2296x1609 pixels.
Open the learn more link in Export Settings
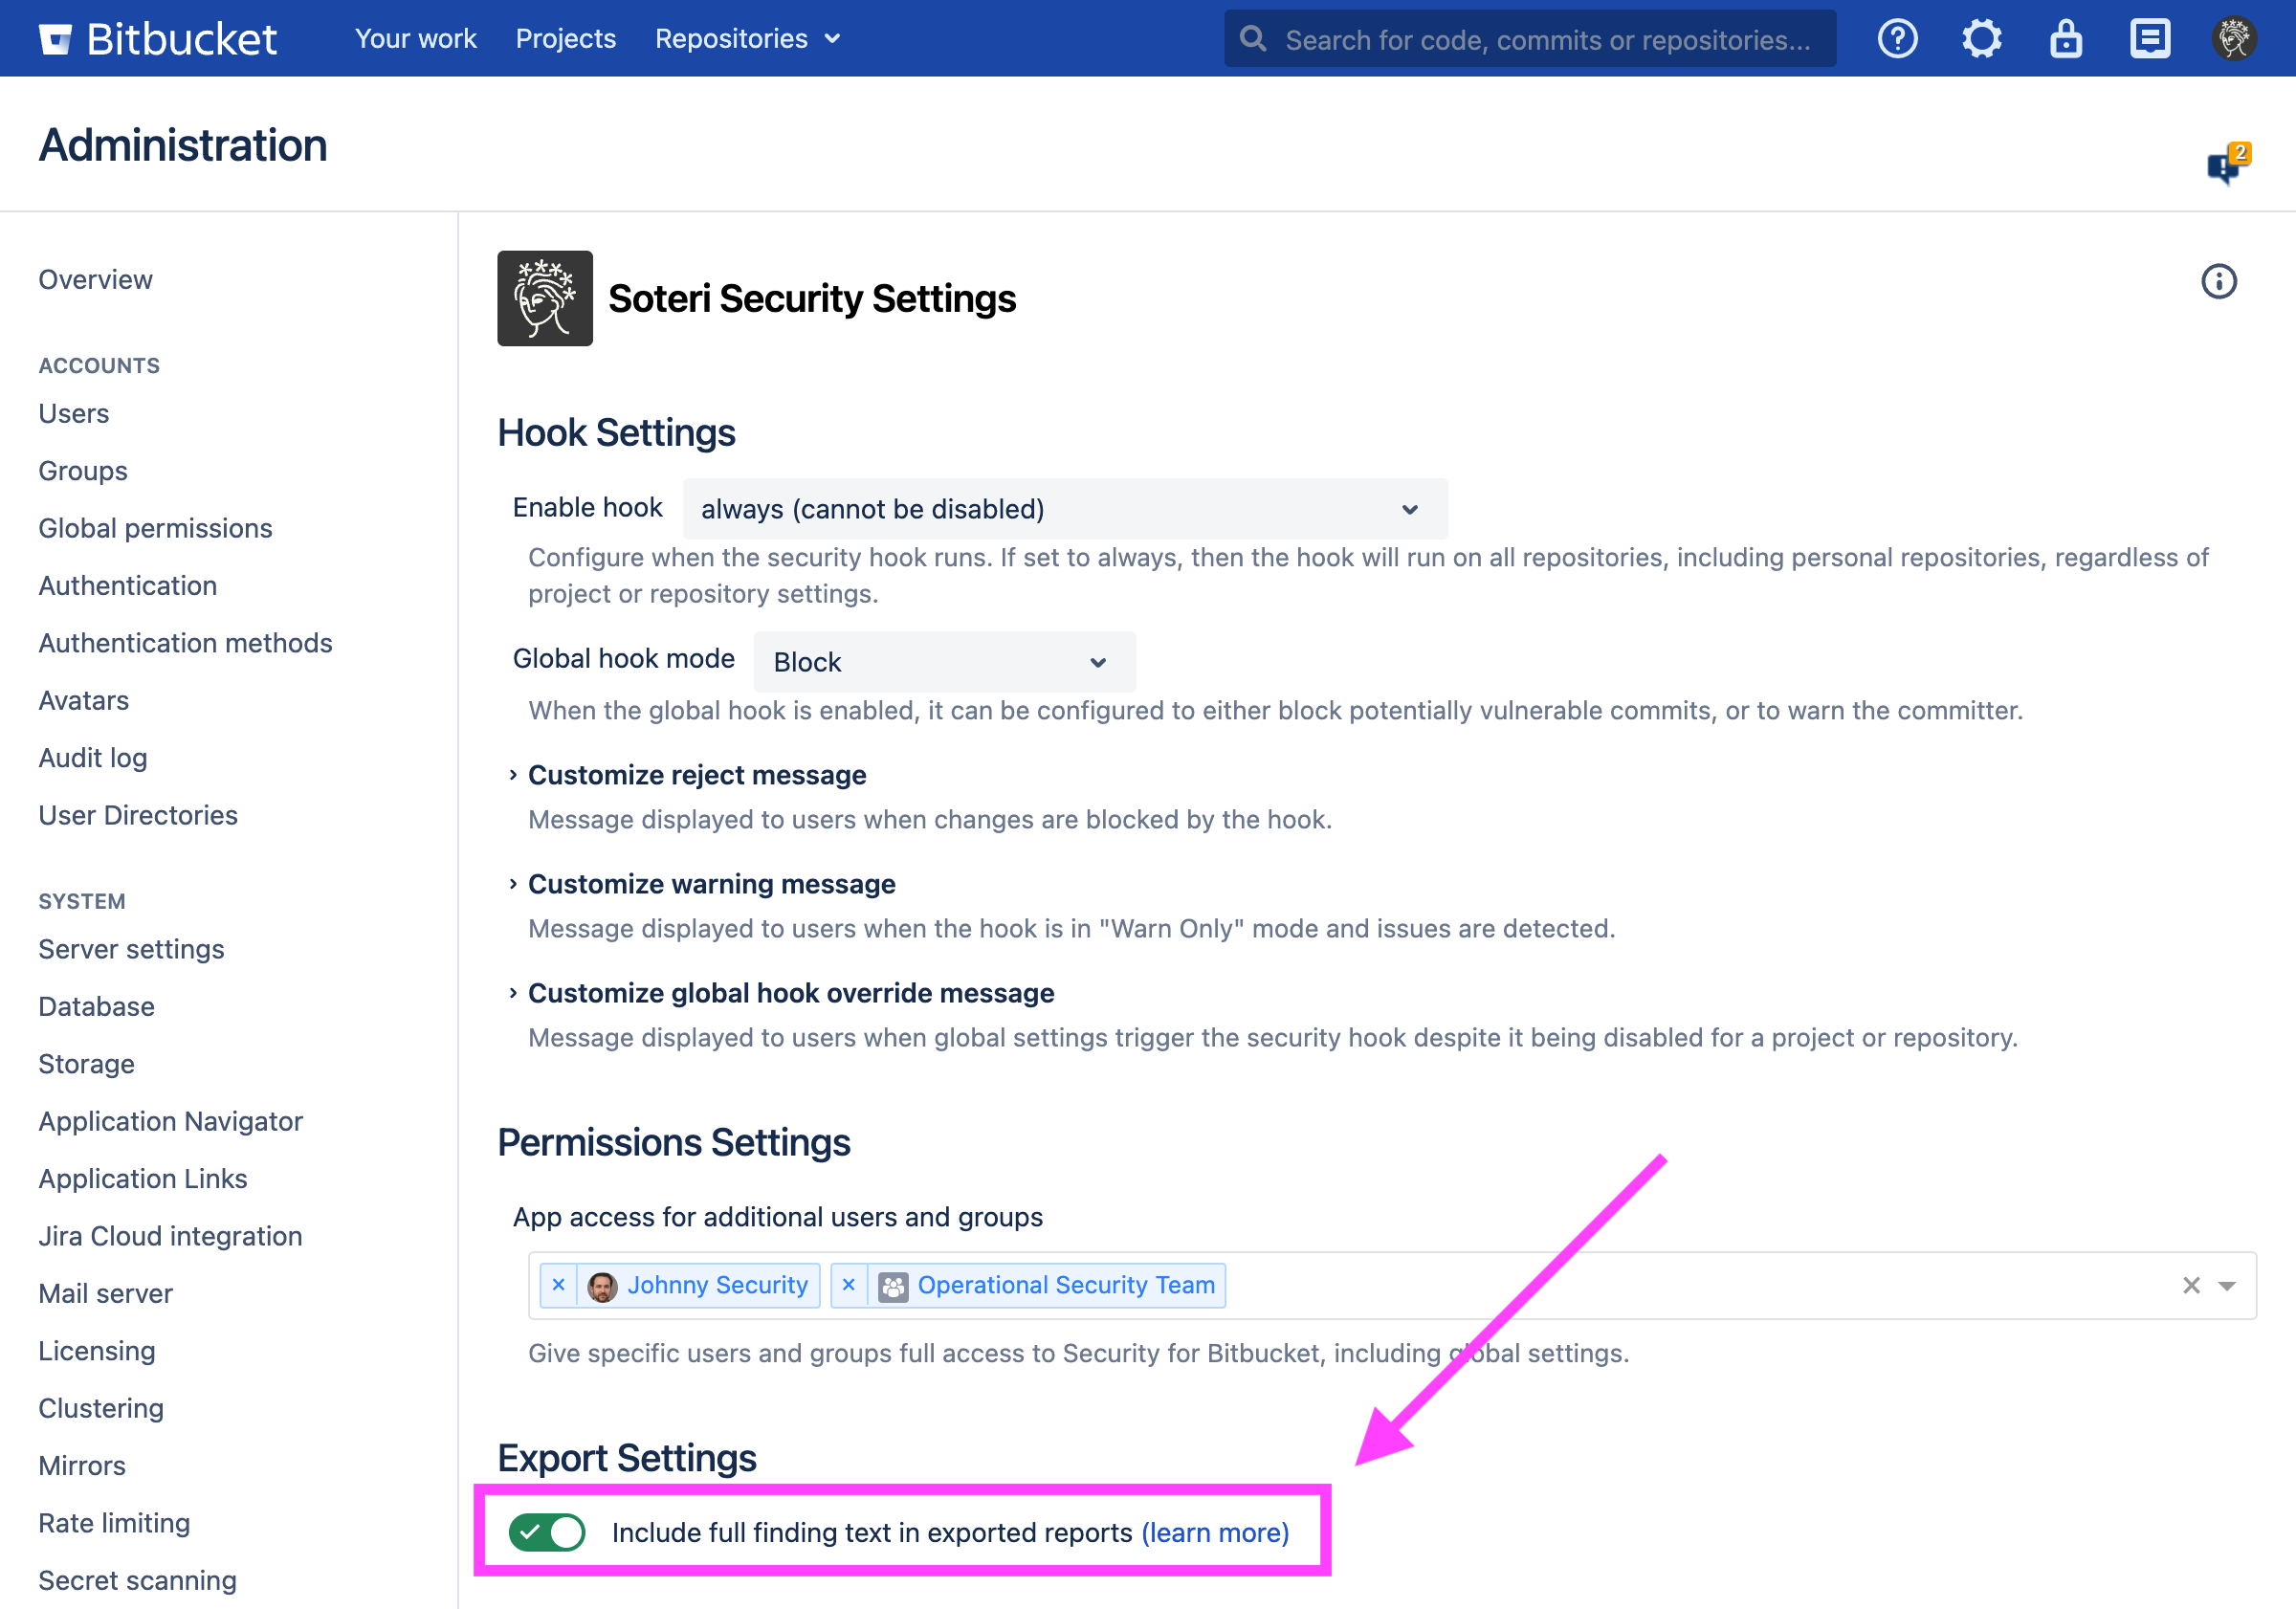click(1214, 1532)
